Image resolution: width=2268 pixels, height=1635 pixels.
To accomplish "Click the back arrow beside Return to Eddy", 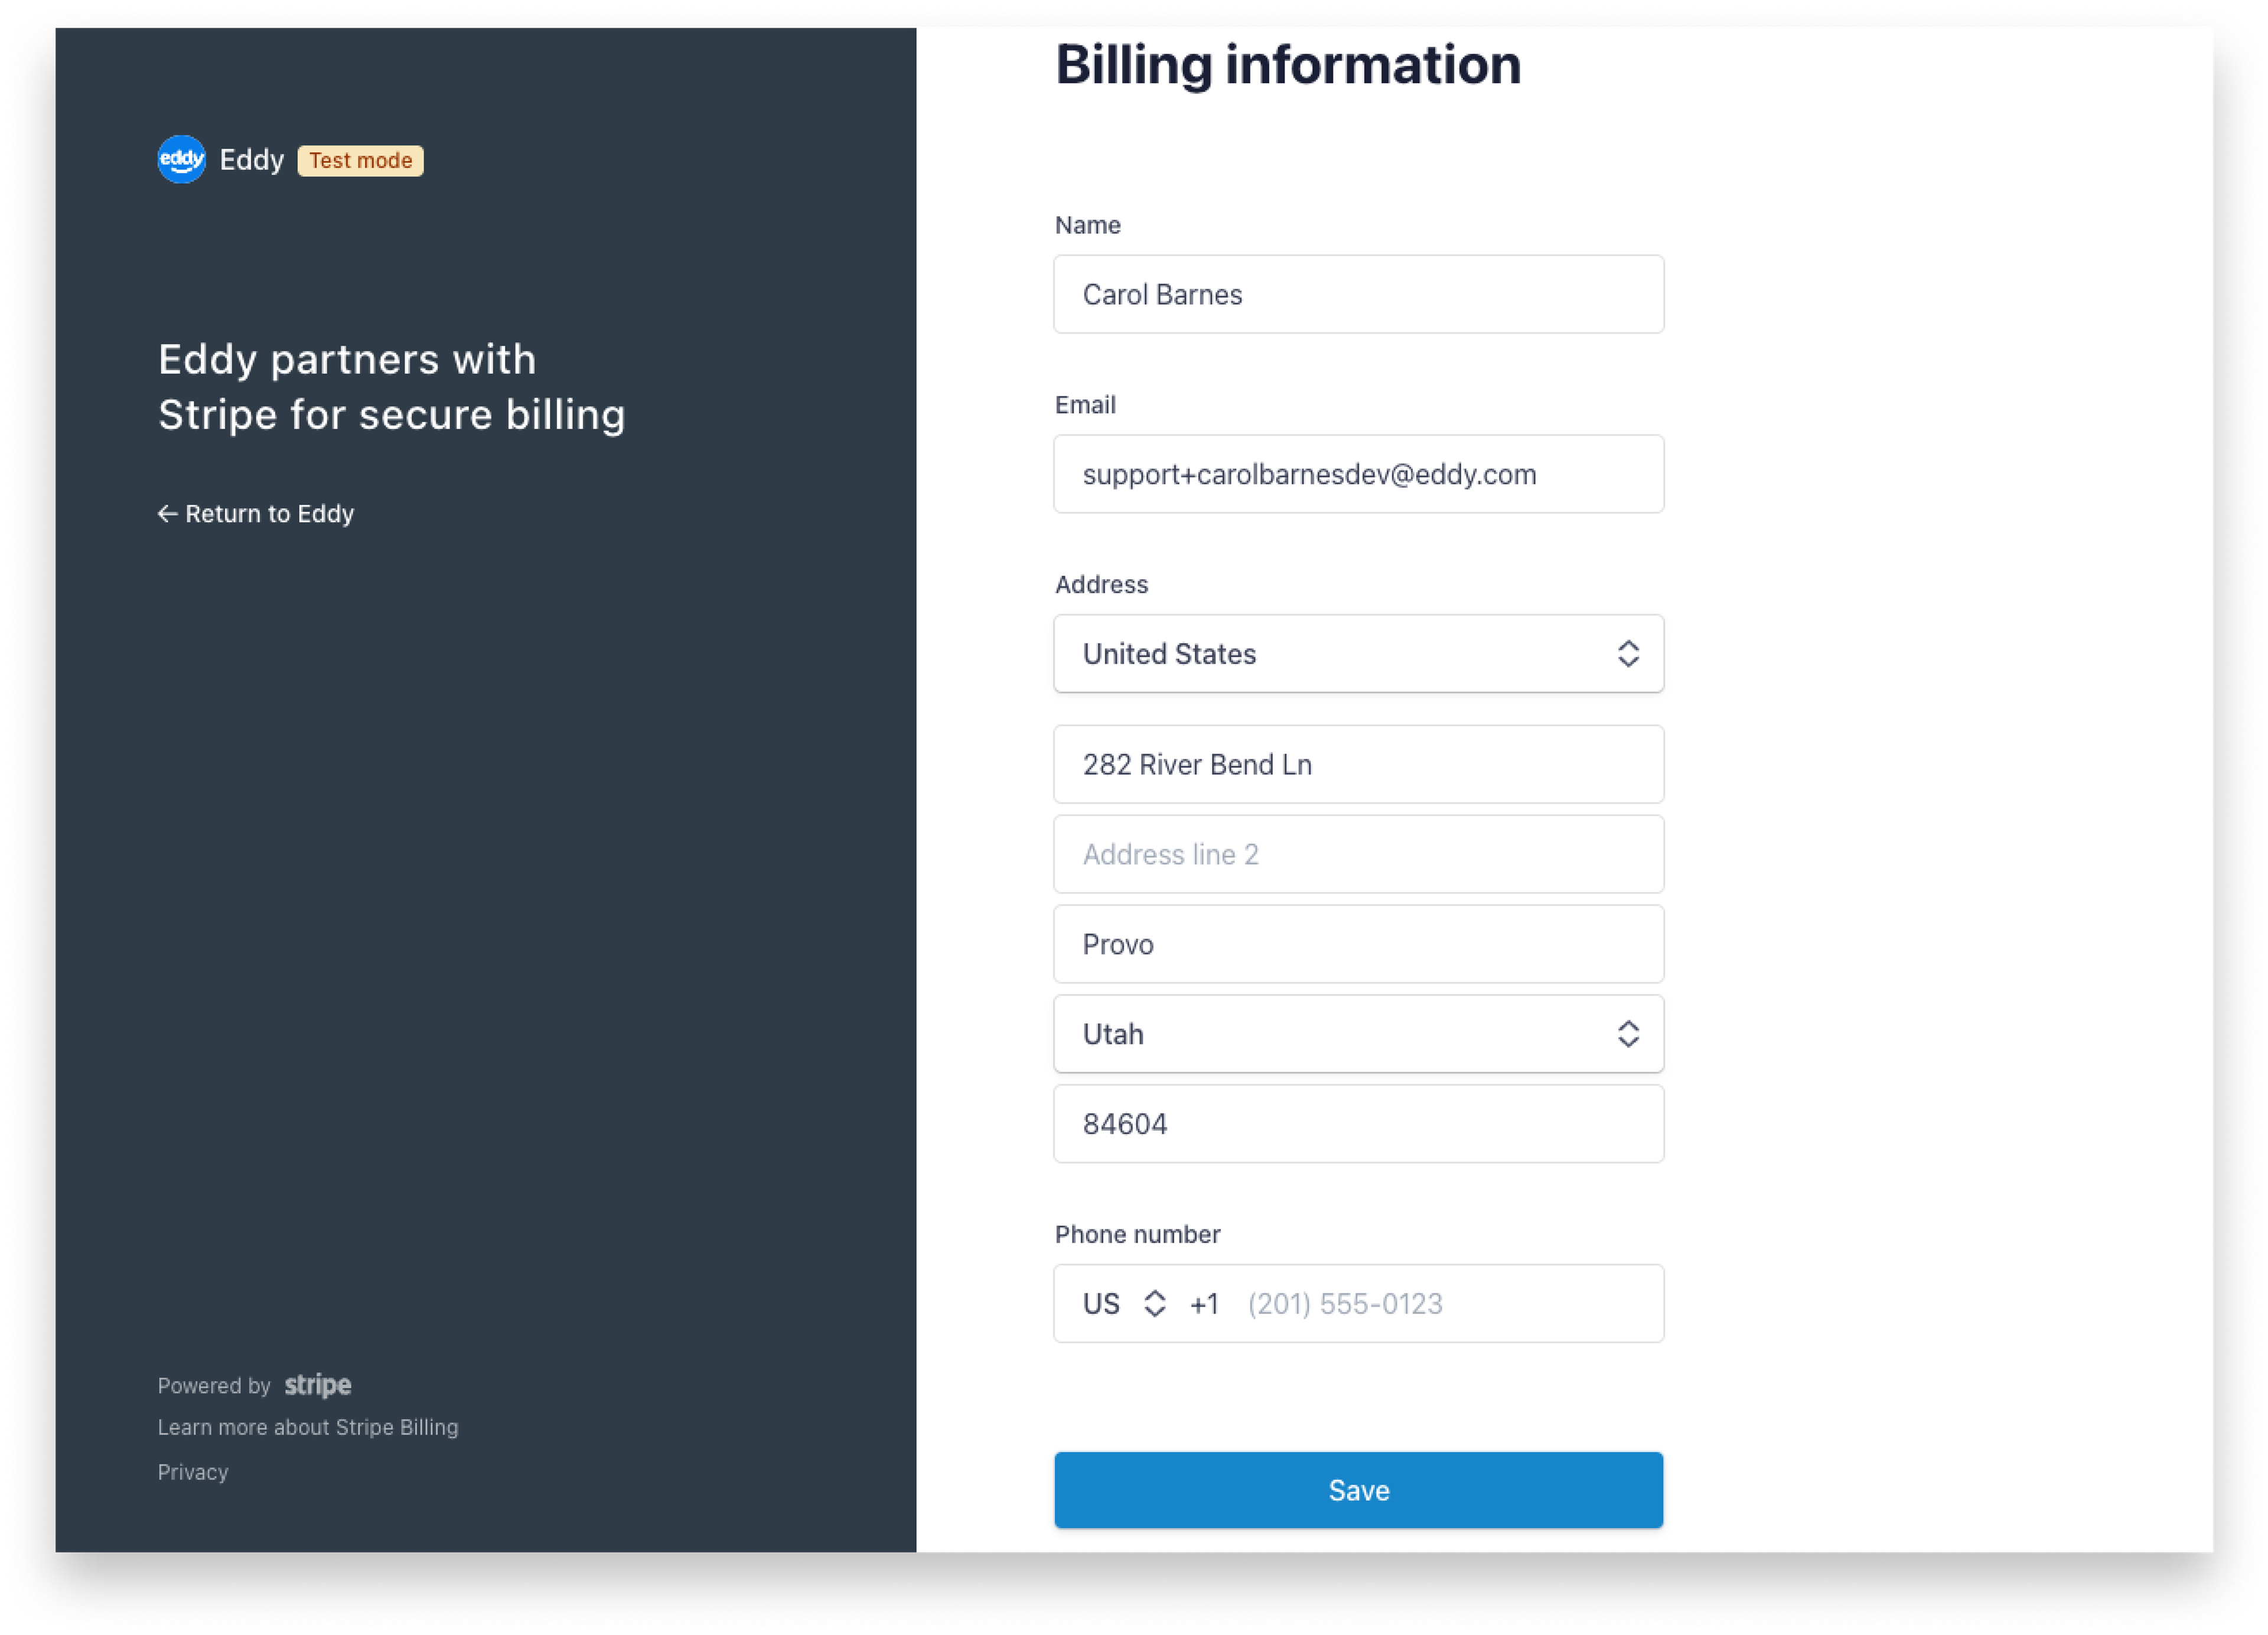I will tap(167, 514).
